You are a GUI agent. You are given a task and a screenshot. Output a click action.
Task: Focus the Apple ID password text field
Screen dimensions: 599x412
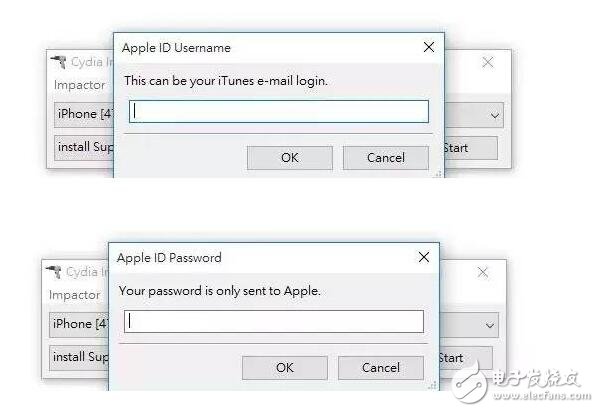(274, 321)
